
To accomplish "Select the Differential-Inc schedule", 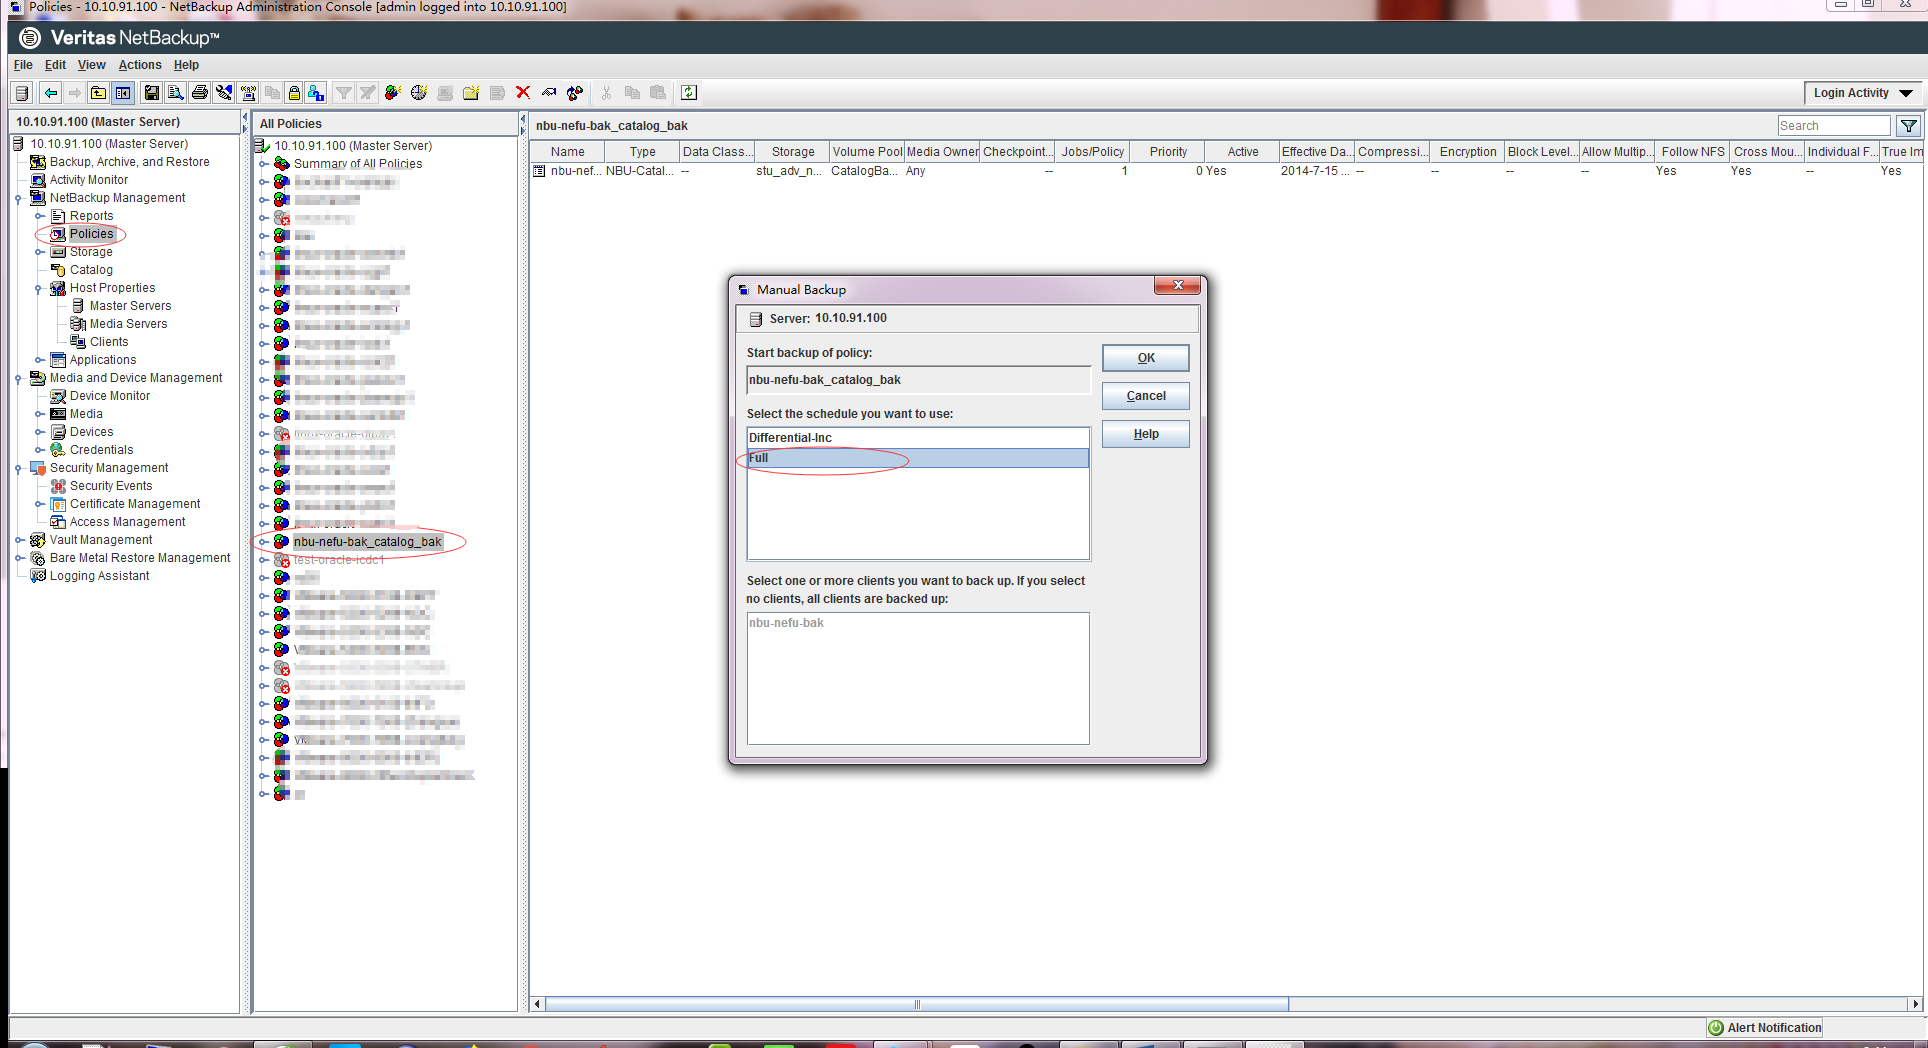I will click(x=918, y=438).
